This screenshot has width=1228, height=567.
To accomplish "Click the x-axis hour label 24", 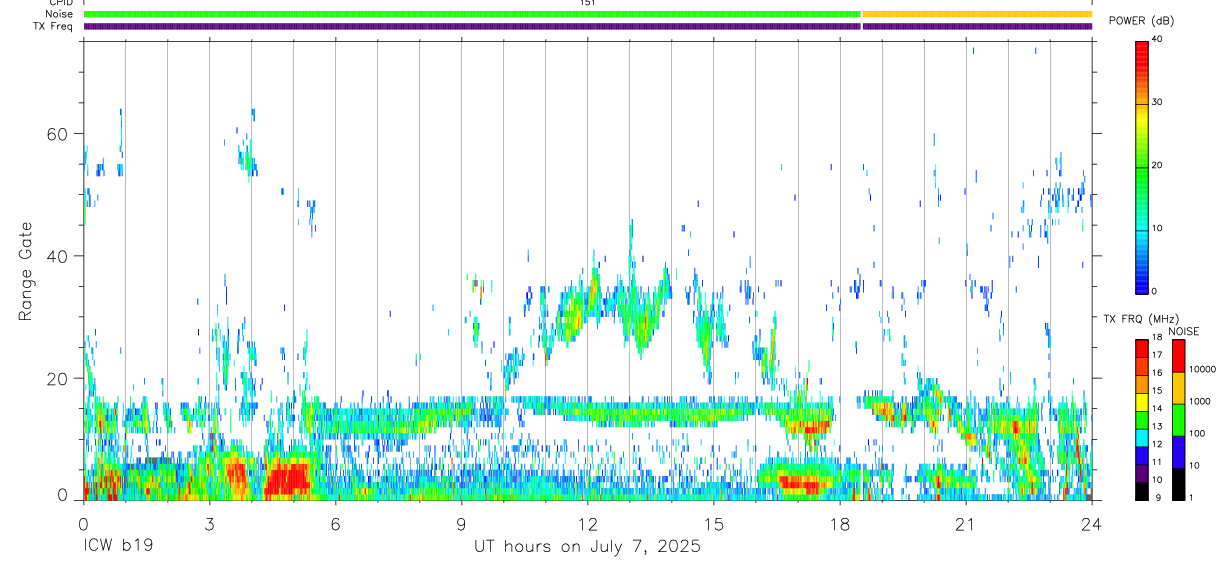I will 1092,524.
